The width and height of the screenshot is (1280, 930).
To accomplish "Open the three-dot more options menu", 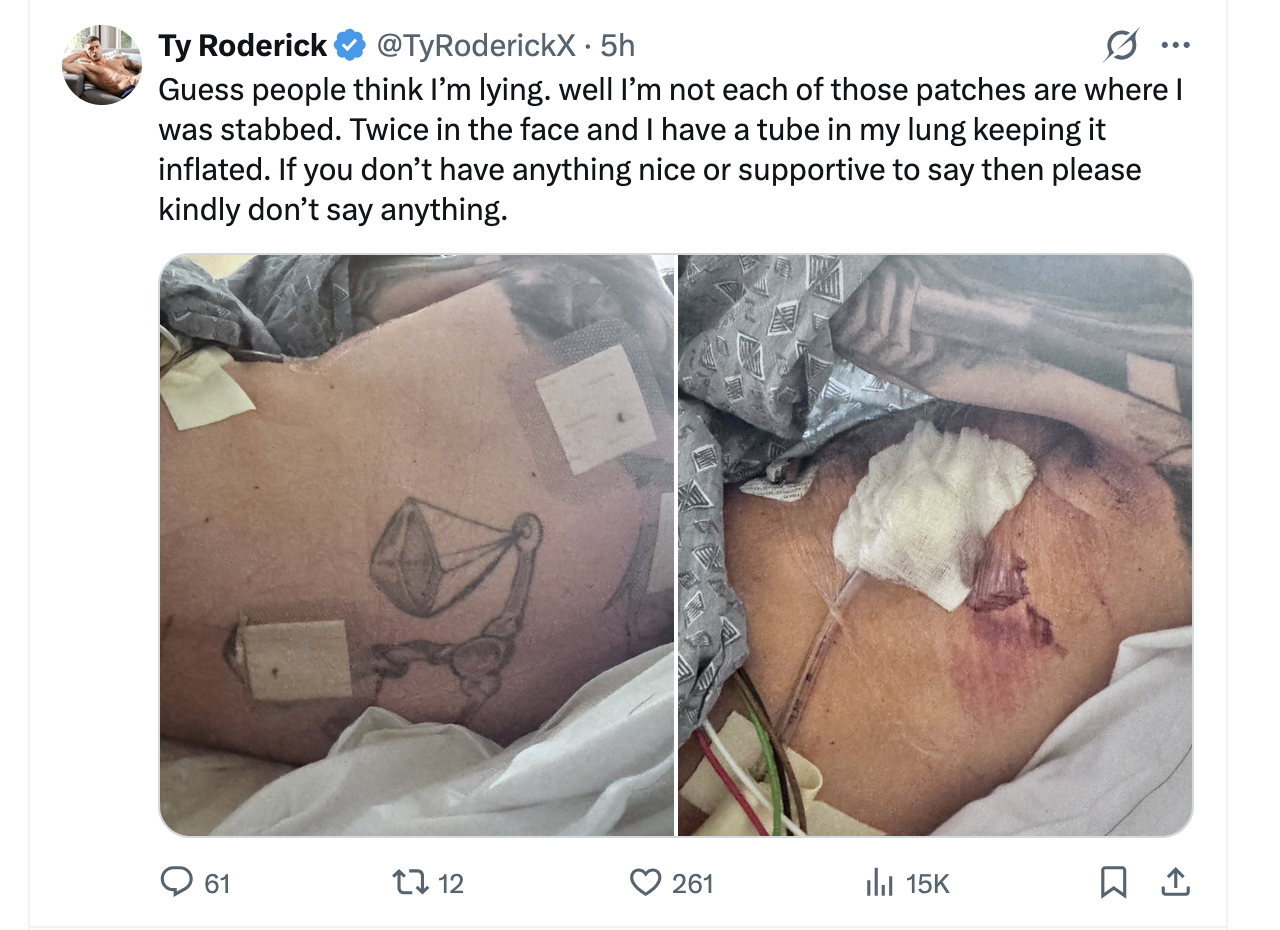I will [x=1174, y=46].
